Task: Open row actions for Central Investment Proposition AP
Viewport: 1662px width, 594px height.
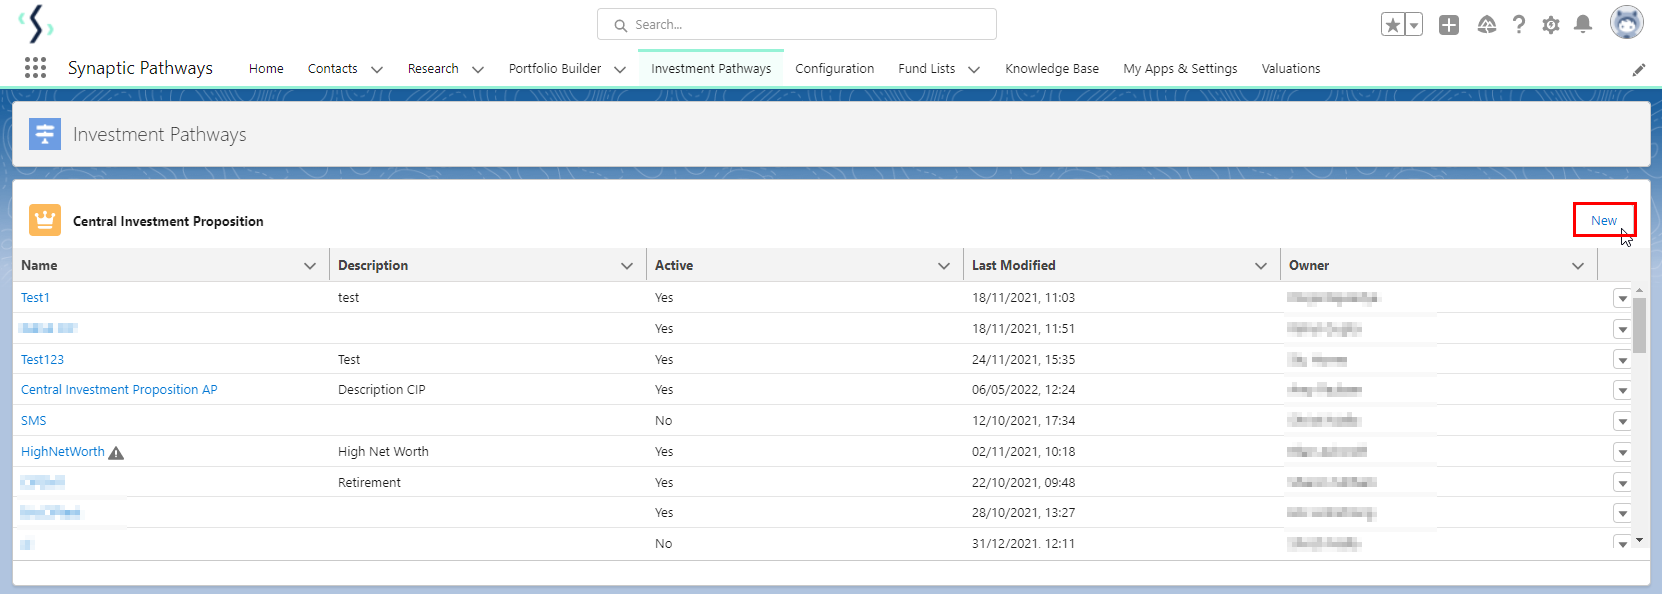Action: (x=1622, y=391)
